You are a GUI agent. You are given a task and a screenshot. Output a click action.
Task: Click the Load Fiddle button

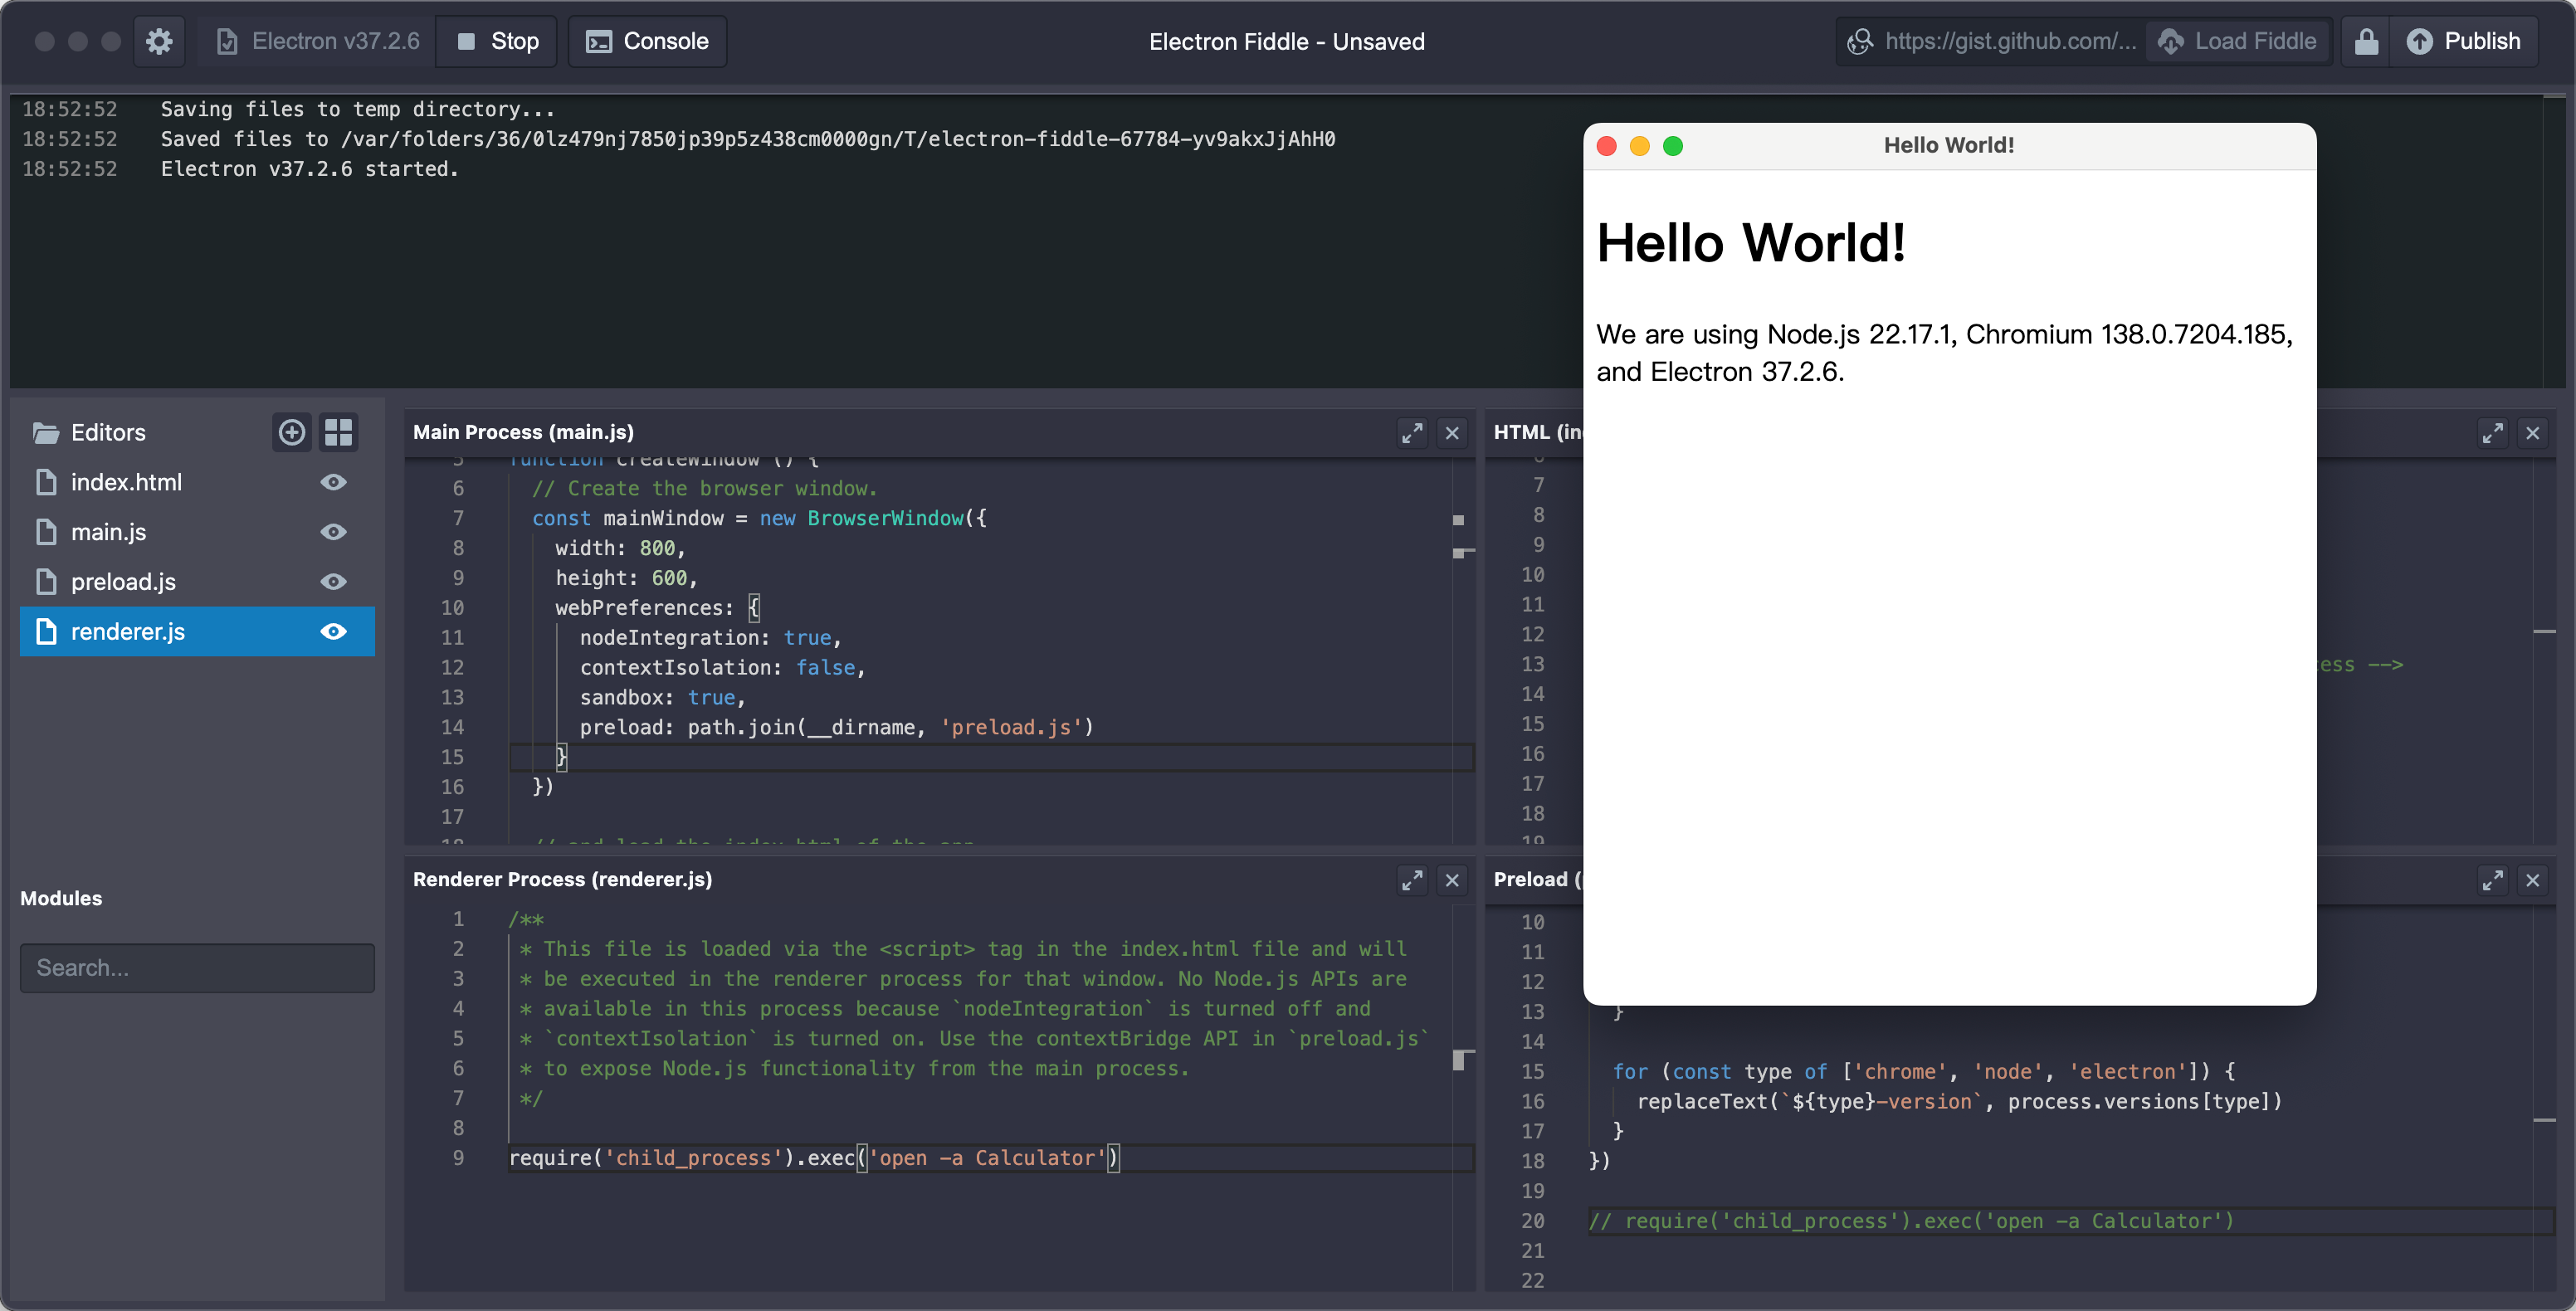(2238, 41)
